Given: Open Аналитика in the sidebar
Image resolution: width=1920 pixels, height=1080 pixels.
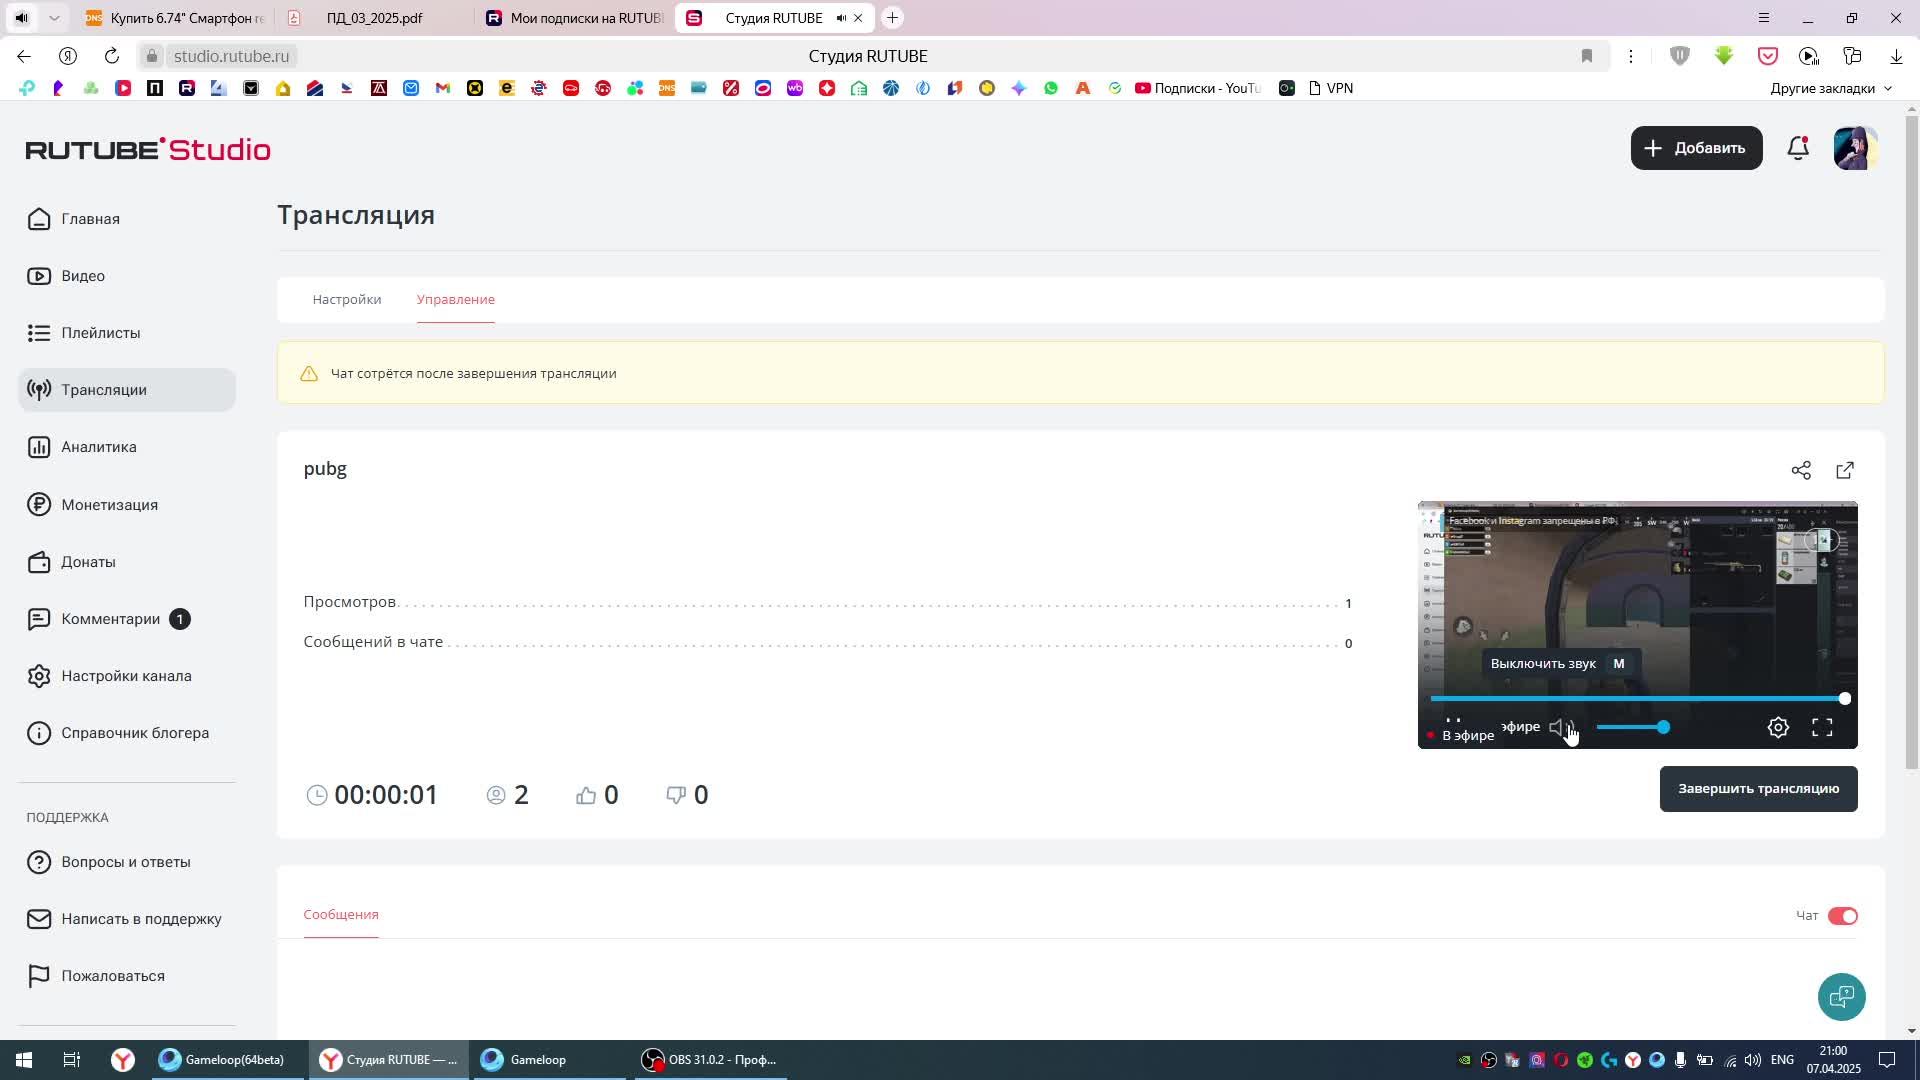Looking at the screenshot, I should click(98, 447).
